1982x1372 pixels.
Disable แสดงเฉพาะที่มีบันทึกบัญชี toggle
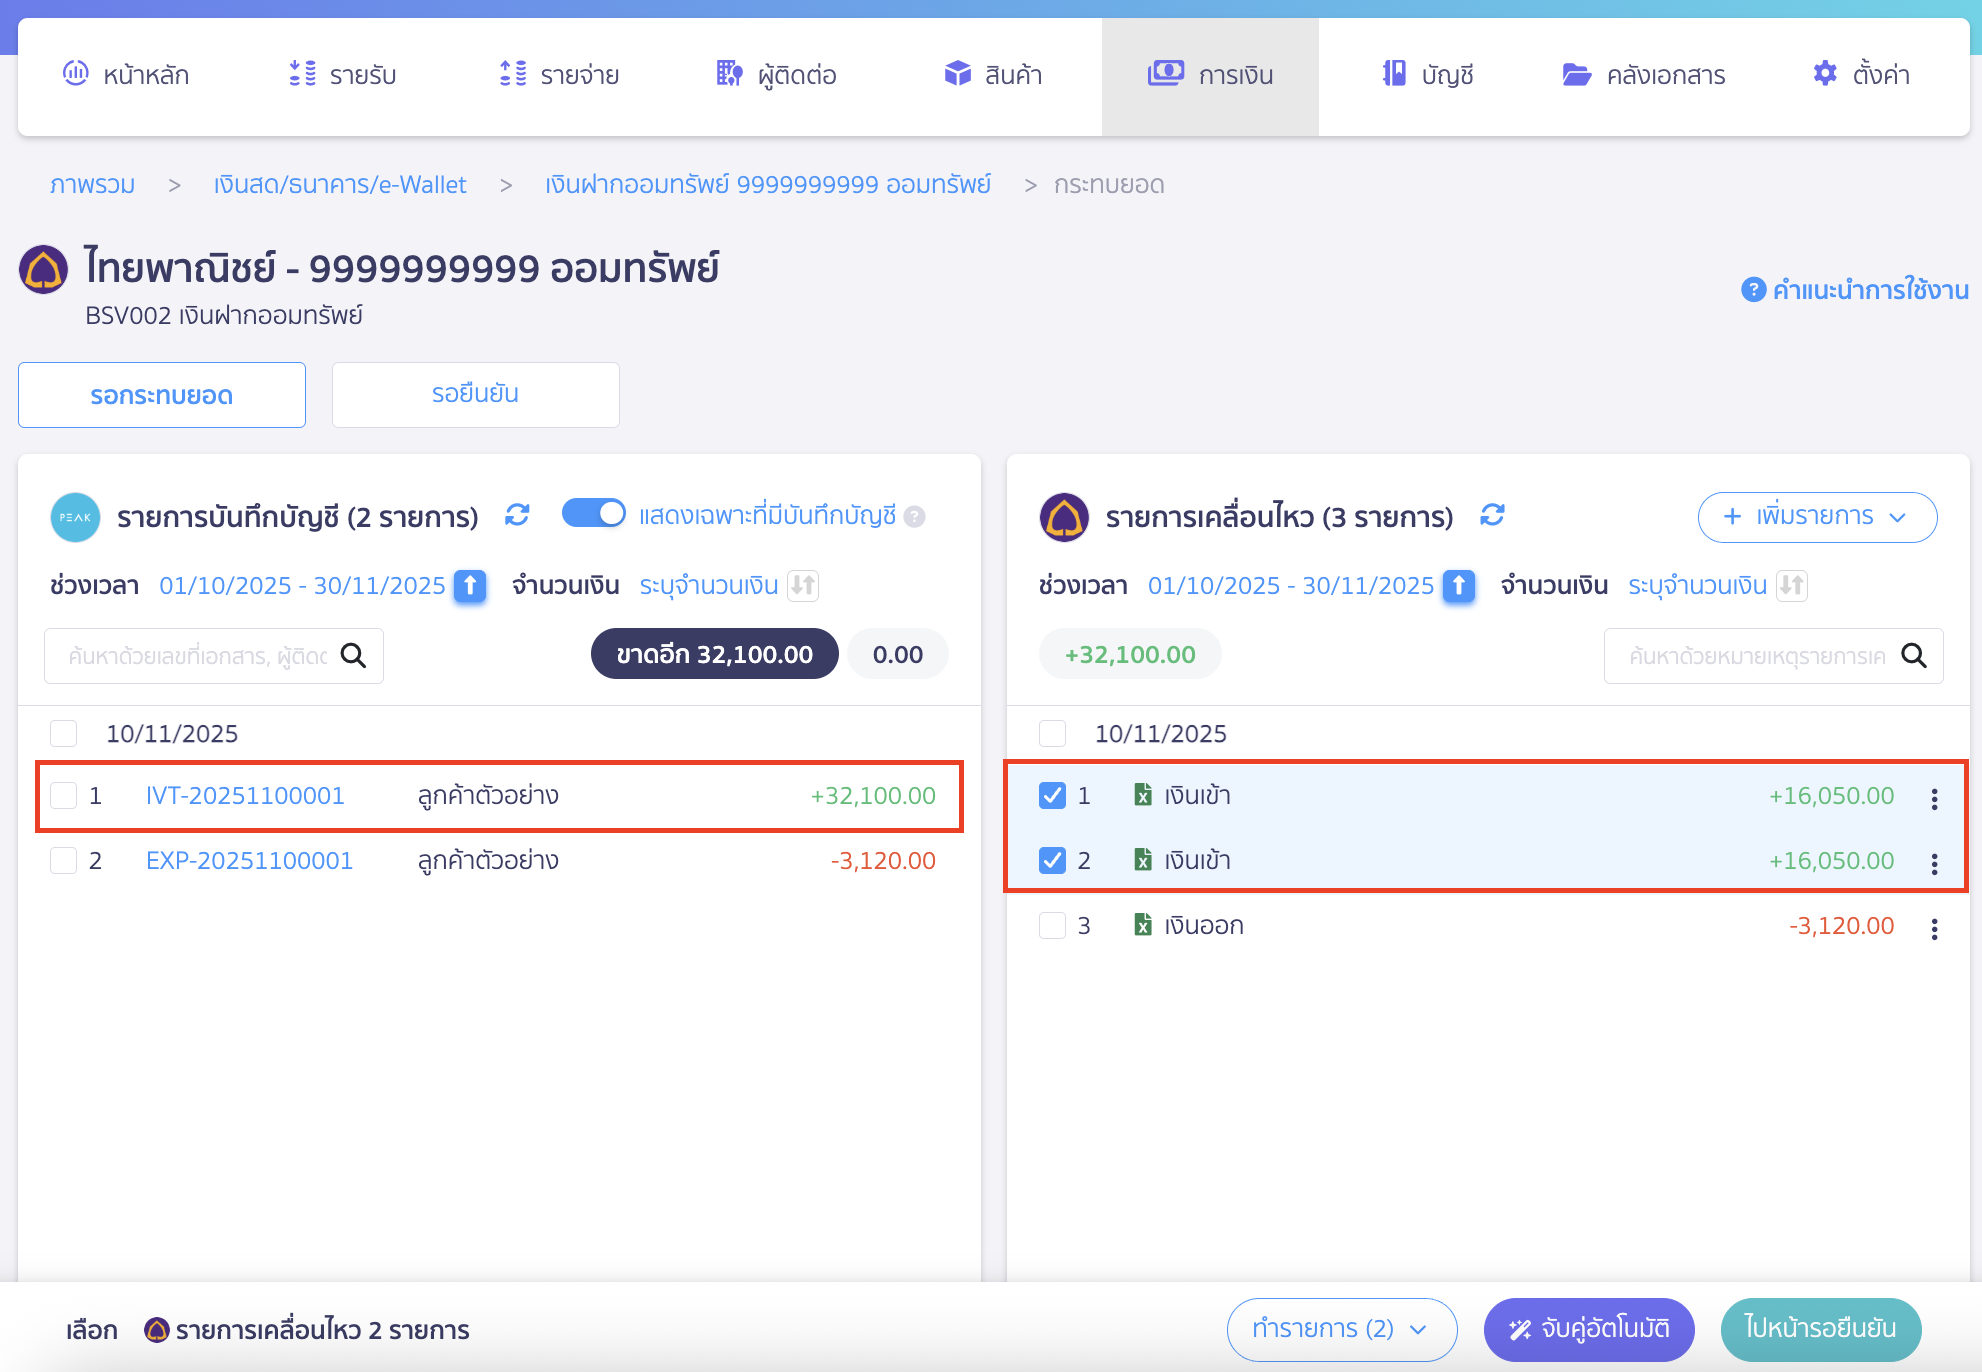(594, 513)
